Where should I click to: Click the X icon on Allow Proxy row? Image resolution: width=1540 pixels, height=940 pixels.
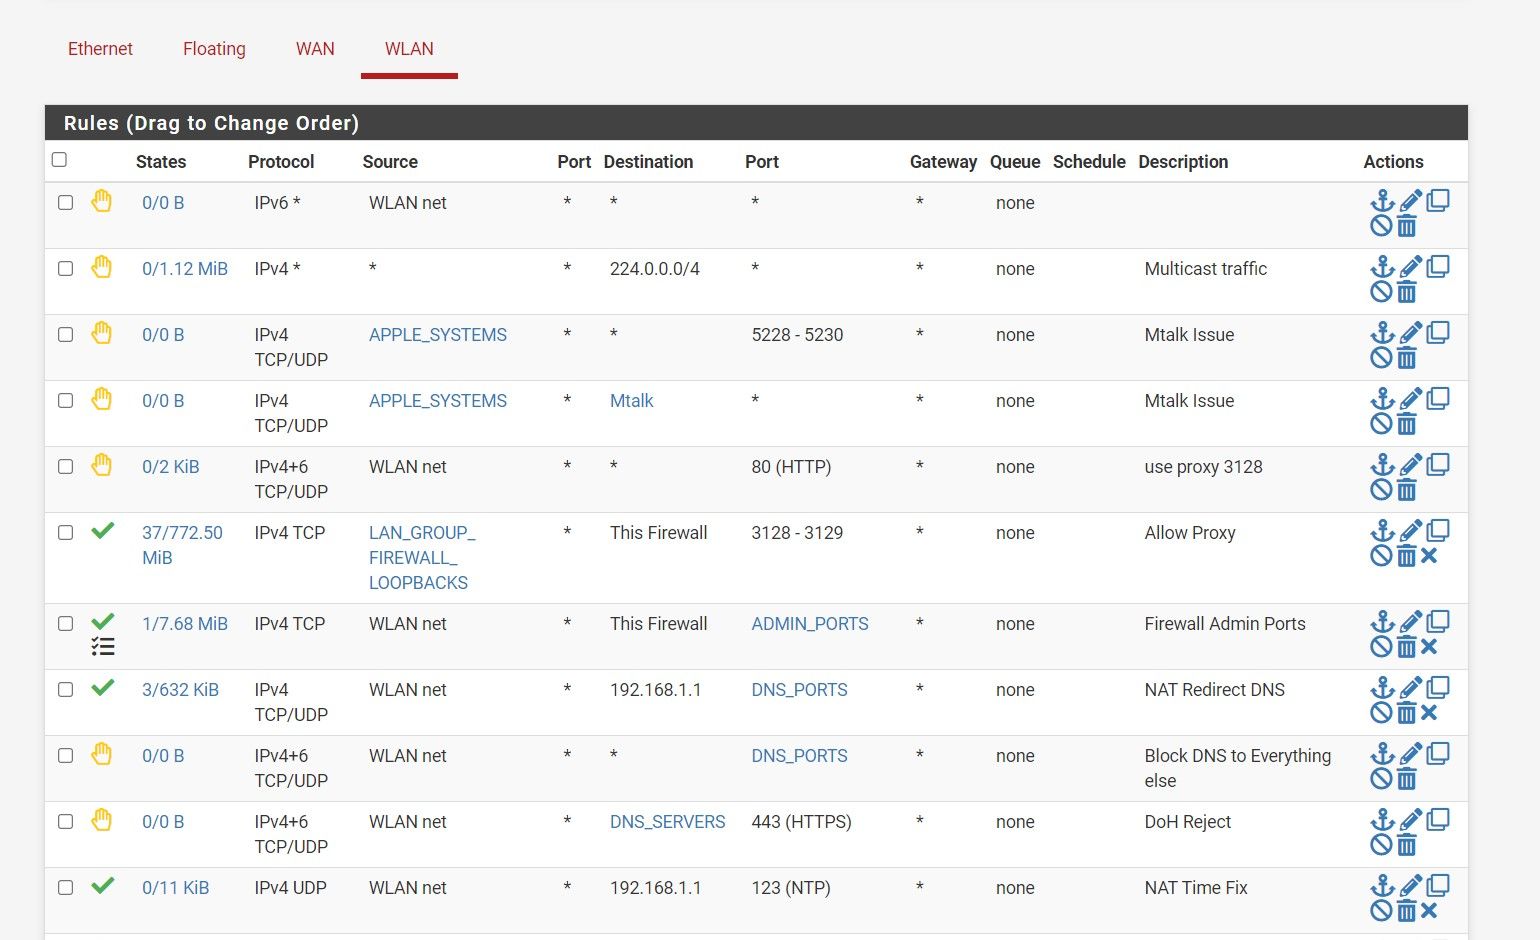click(x=1429, y=556)
